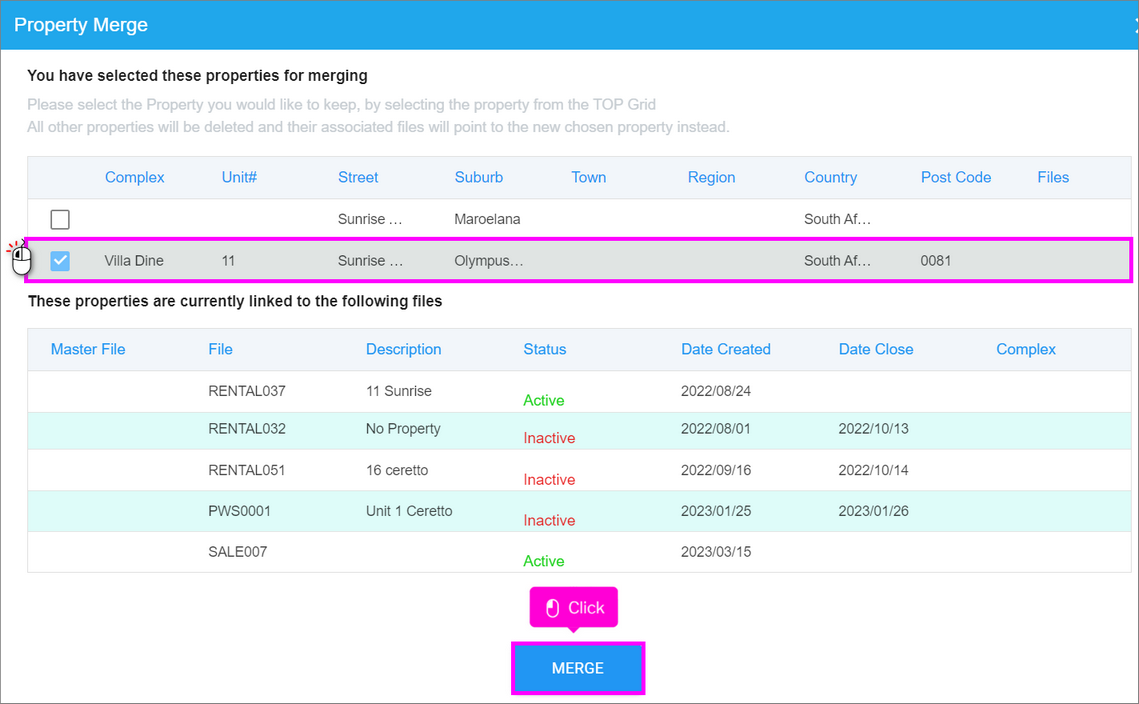Screen dimensions: 1139x704
Task: Click South Af… country in Maroelana row
Action: [838, 219]
